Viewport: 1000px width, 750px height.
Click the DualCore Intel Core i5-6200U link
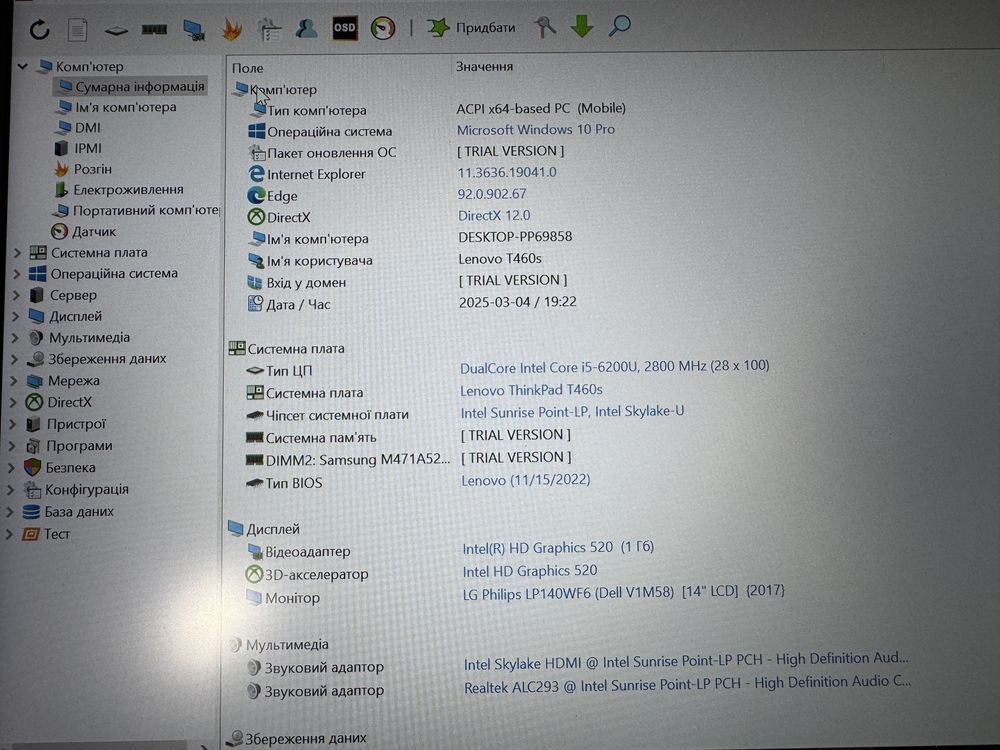615,367
